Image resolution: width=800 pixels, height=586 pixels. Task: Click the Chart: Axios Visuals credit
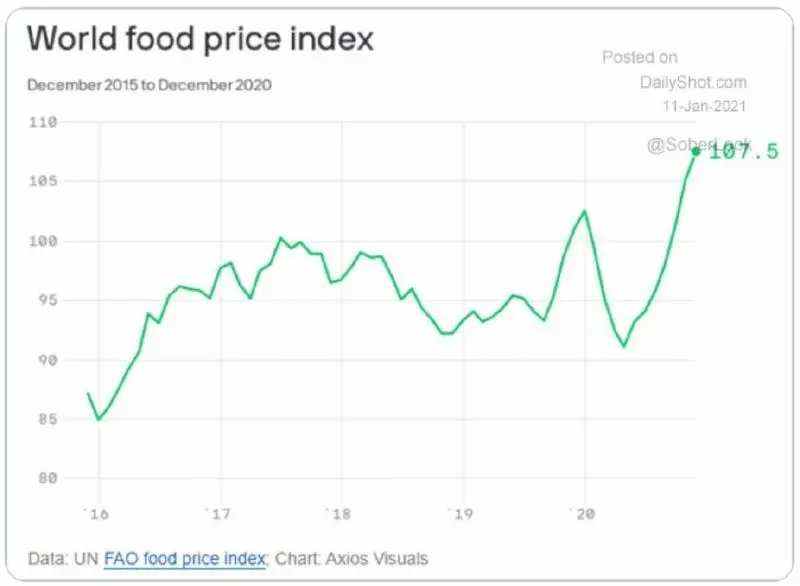pyautogui.click(x=352, y=558)
